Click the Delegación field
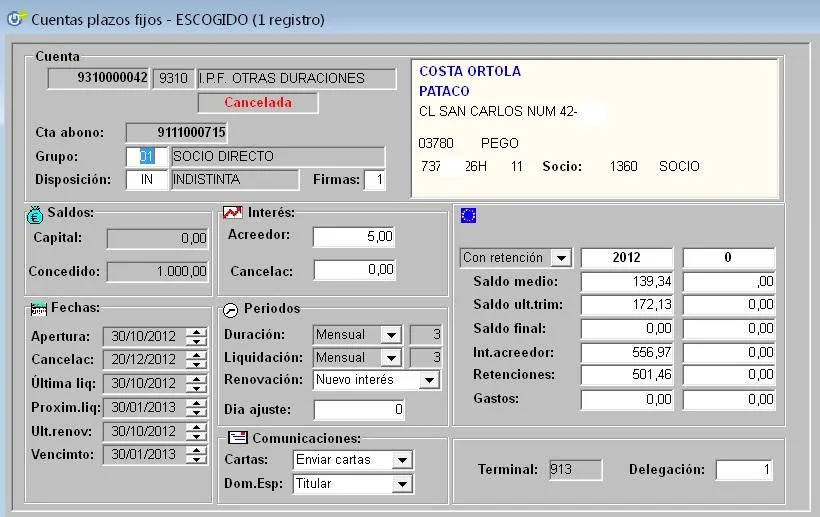Image resolution: width=820 pixels, height=517 pixels. 744,469
